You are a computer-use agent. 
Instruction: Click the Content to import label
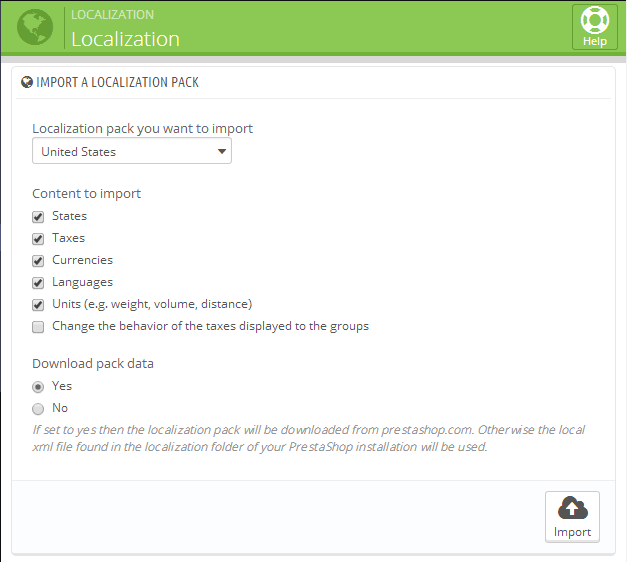point(86,194)
